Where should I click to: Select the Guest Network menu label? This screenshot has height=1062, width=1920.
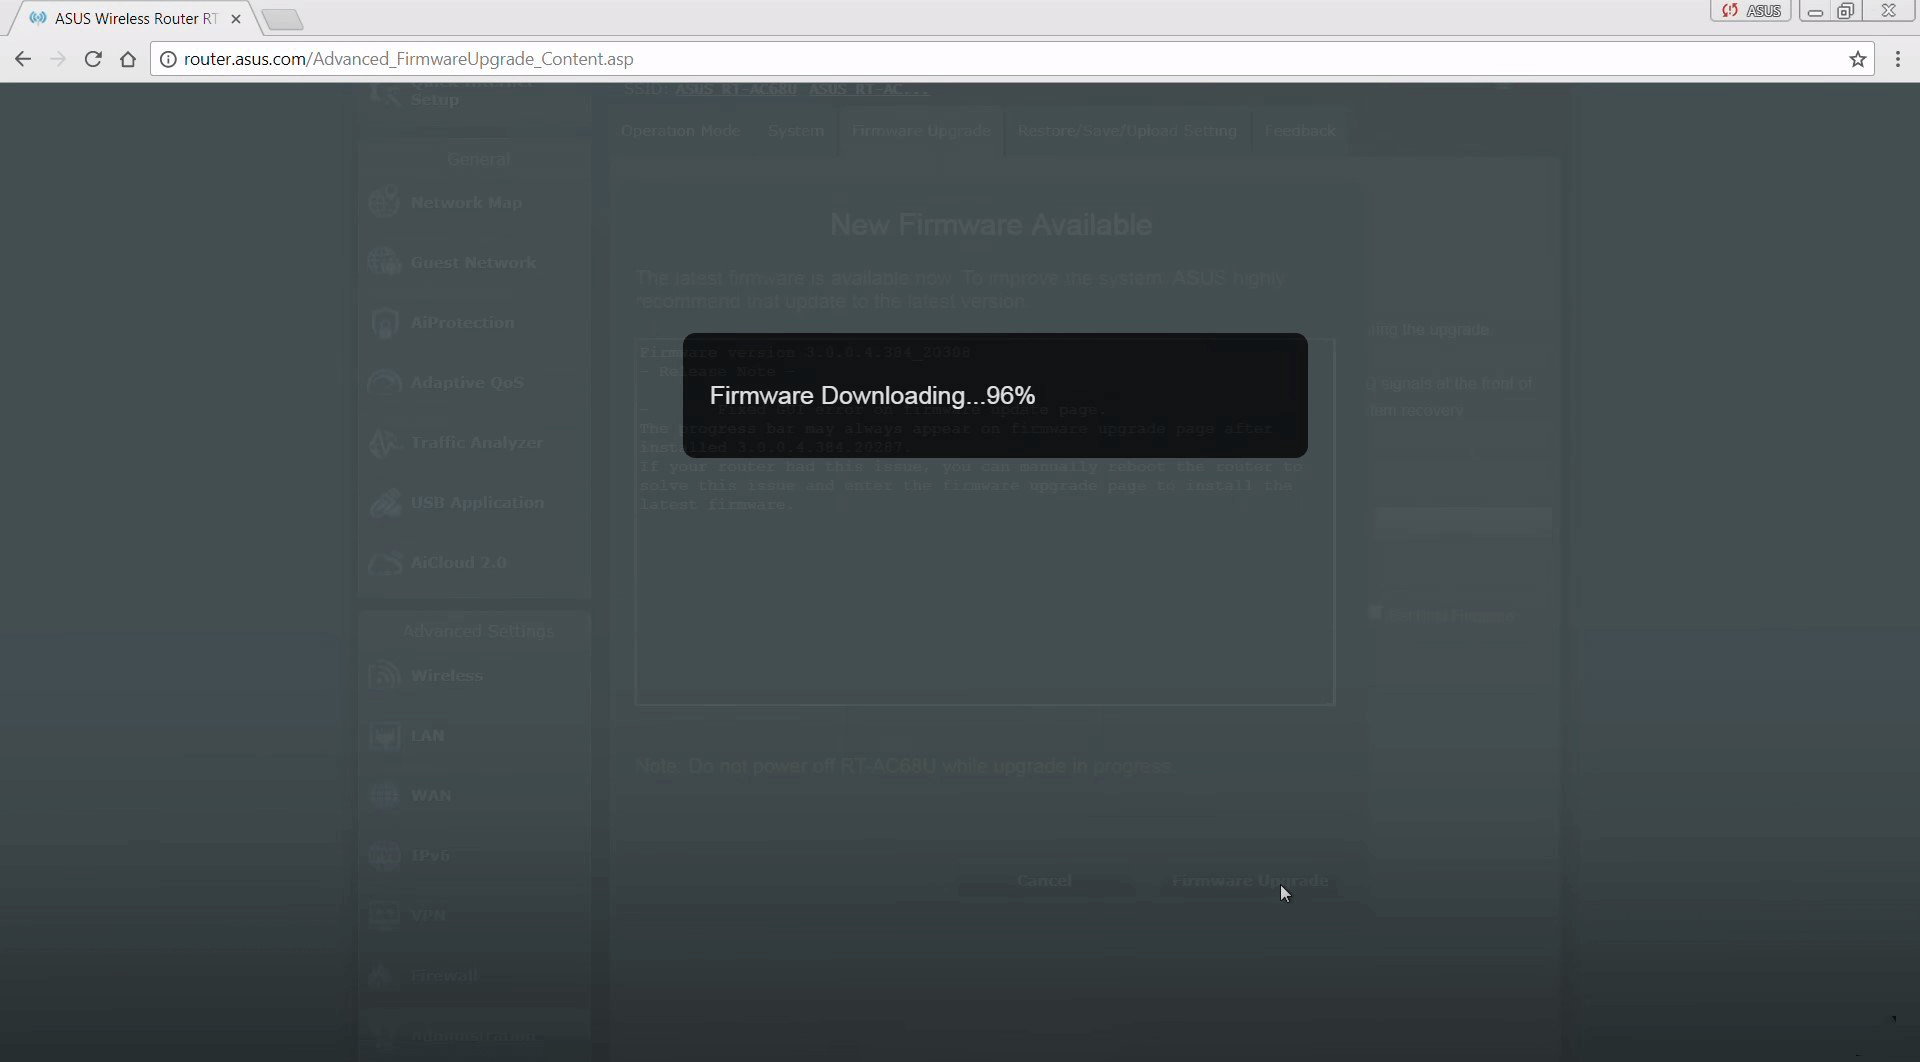(x=473, y=262)
